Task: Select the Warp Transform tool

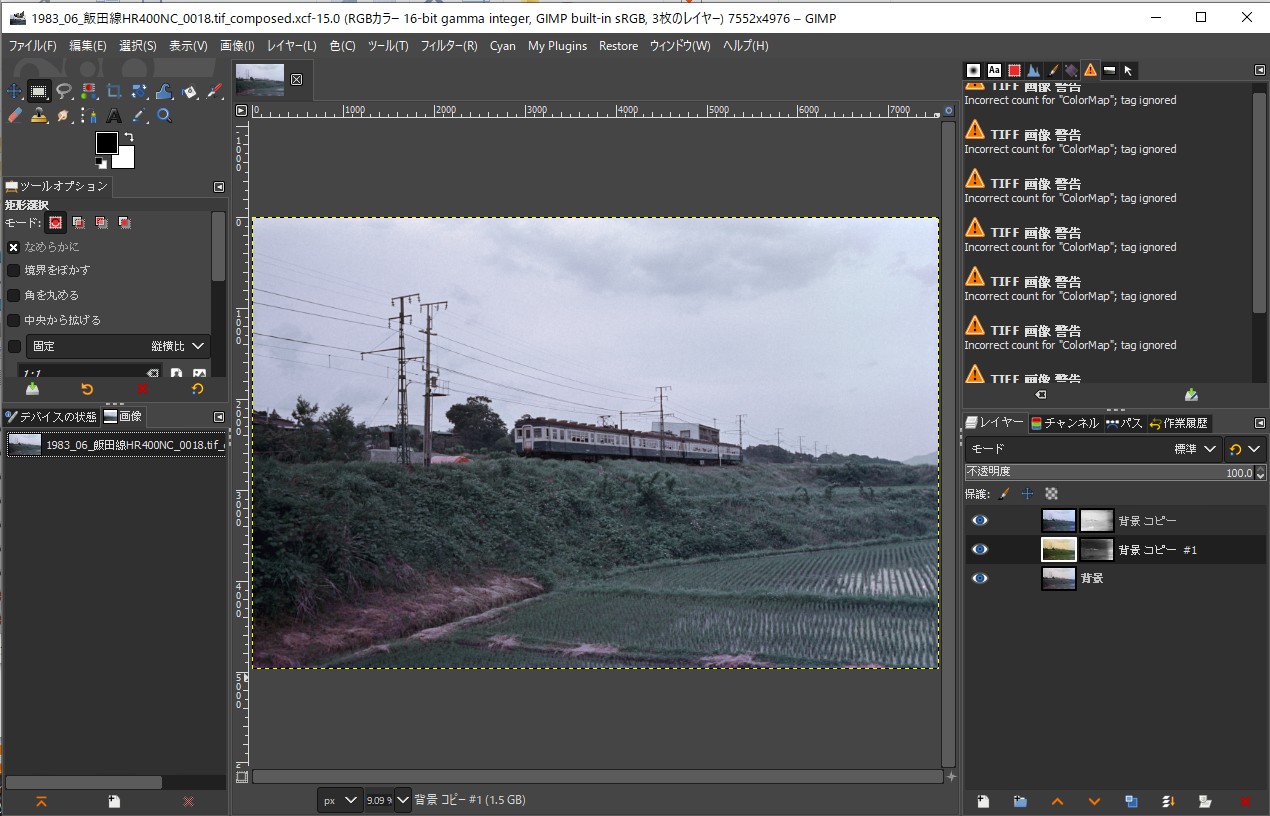Action: click(164, 92)
